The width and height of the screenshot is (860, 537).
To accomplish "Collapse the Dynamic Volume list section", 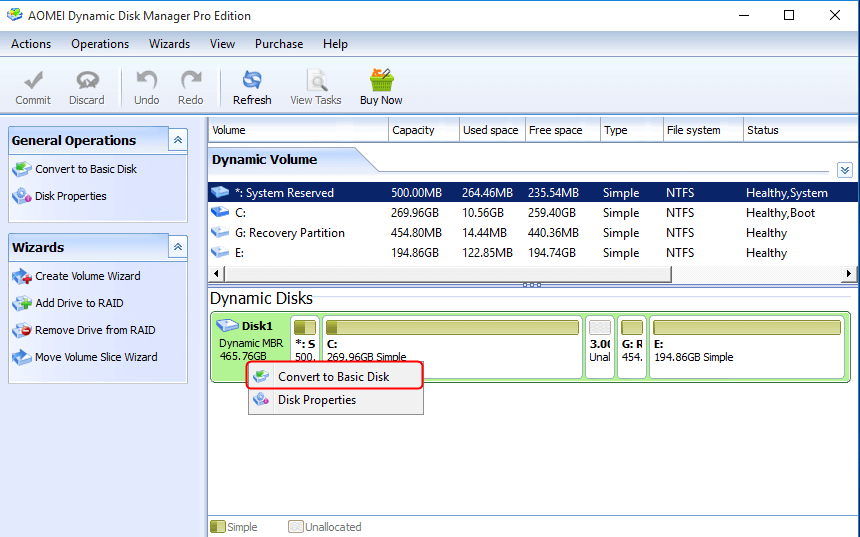I will (845, 170).
